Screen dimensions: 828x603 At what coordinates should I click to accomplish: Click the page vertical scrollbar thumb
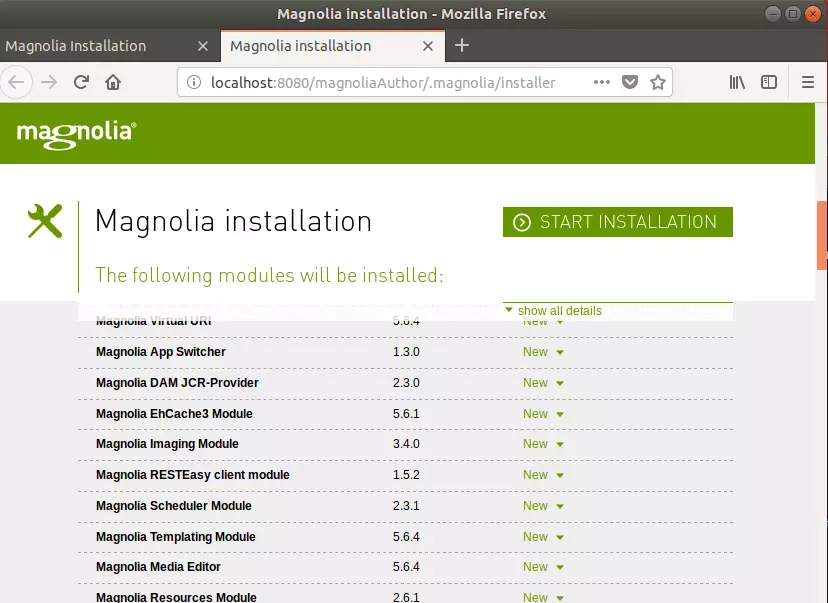(x=822, y=235)
